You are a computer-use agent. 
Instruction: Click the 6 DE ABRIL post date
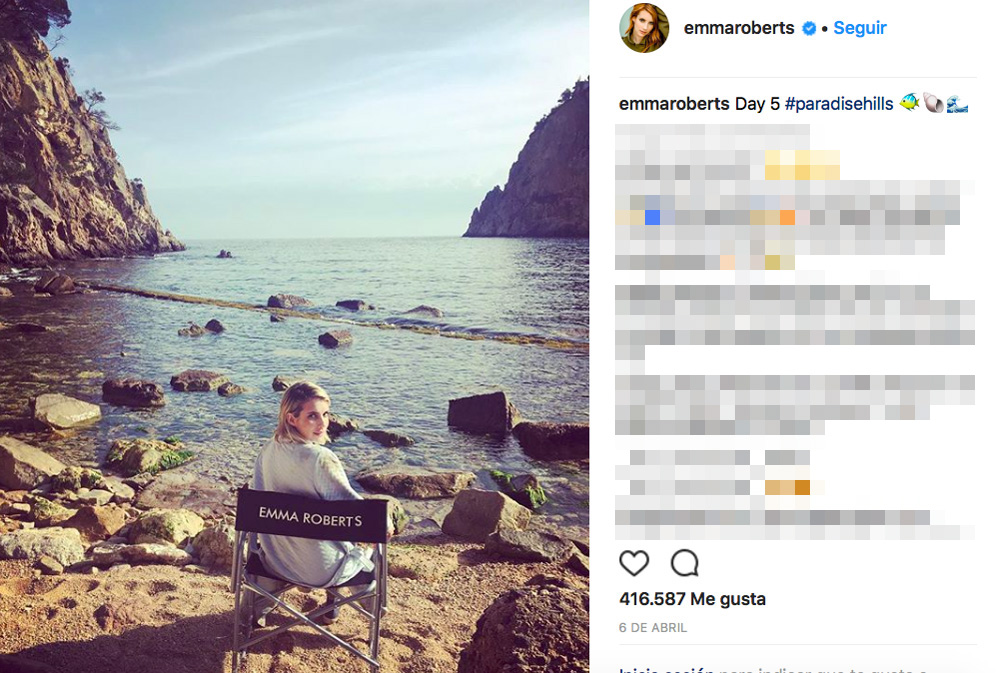pos(653,628)
